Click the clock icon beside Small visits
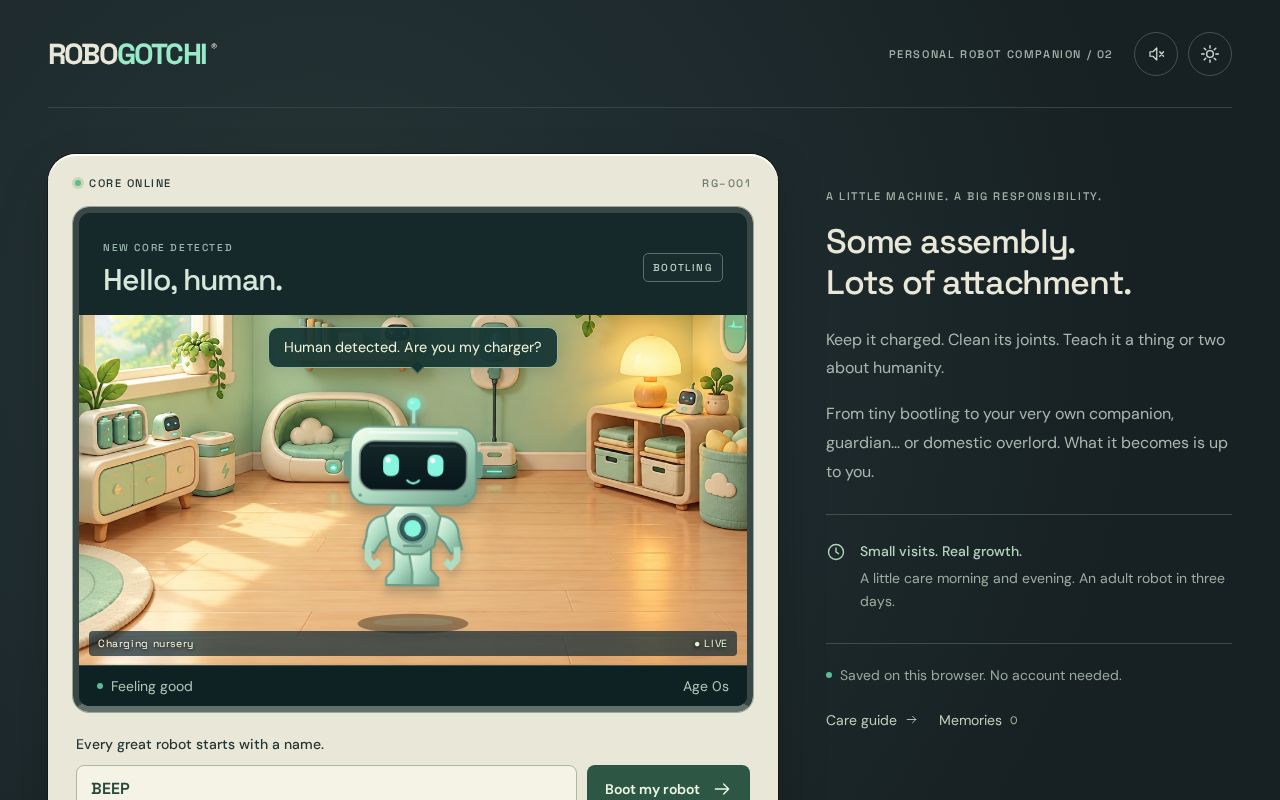The image size is (1280, 800). point(836,552)
